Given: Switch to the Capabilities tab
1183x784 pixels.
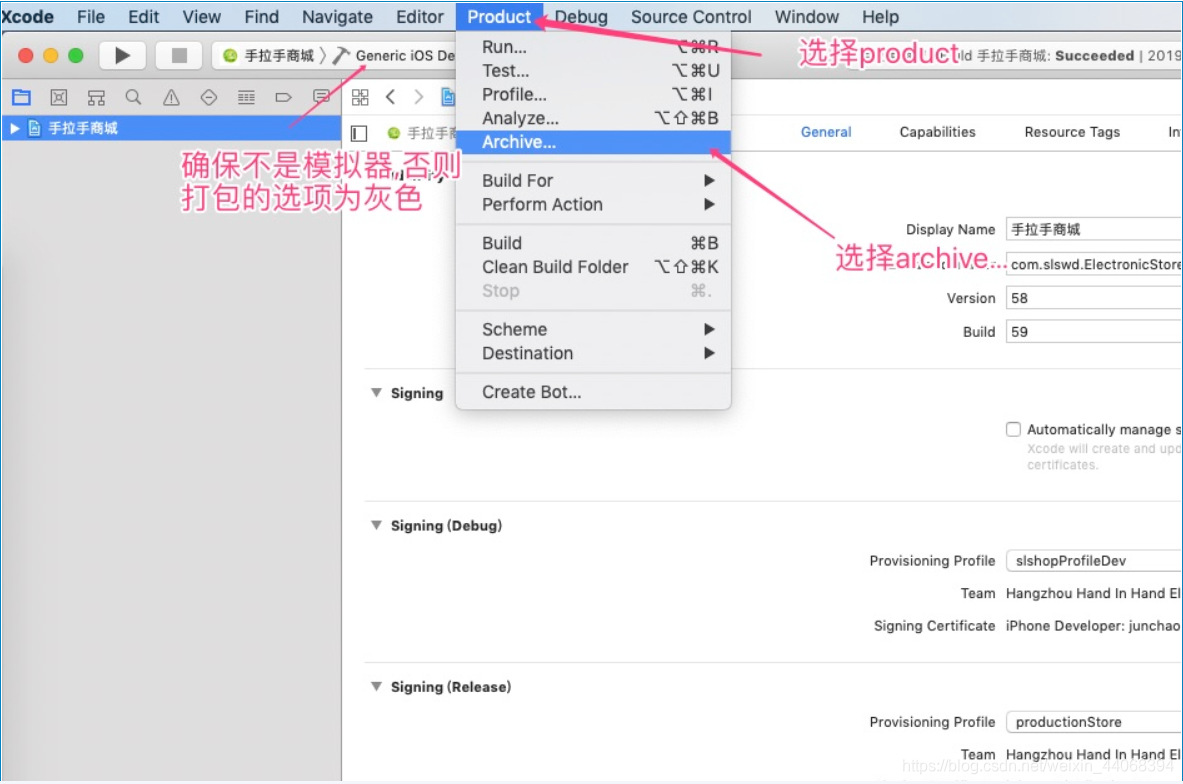Looking at the screenshot, I should 937,132.
